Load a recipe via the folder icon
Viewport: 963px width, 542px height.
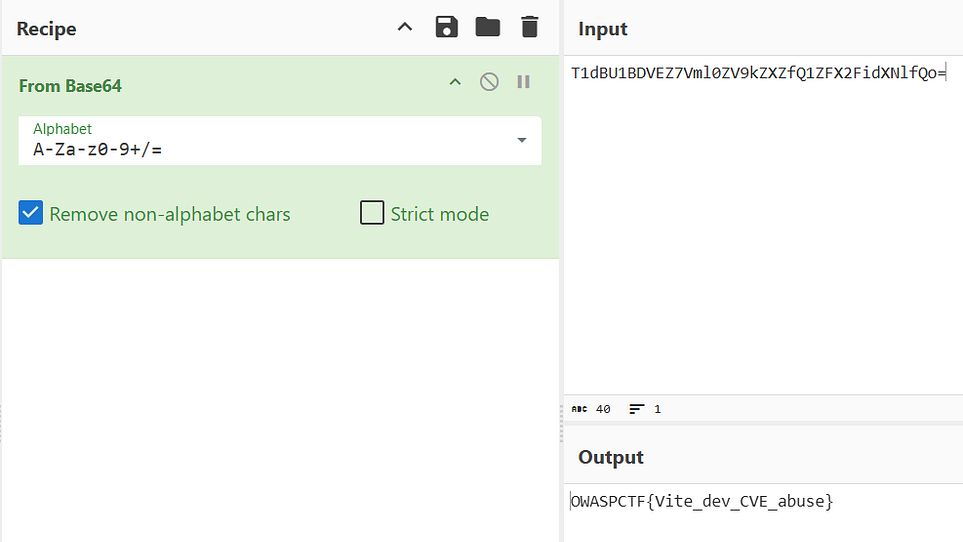pos(488,27)
